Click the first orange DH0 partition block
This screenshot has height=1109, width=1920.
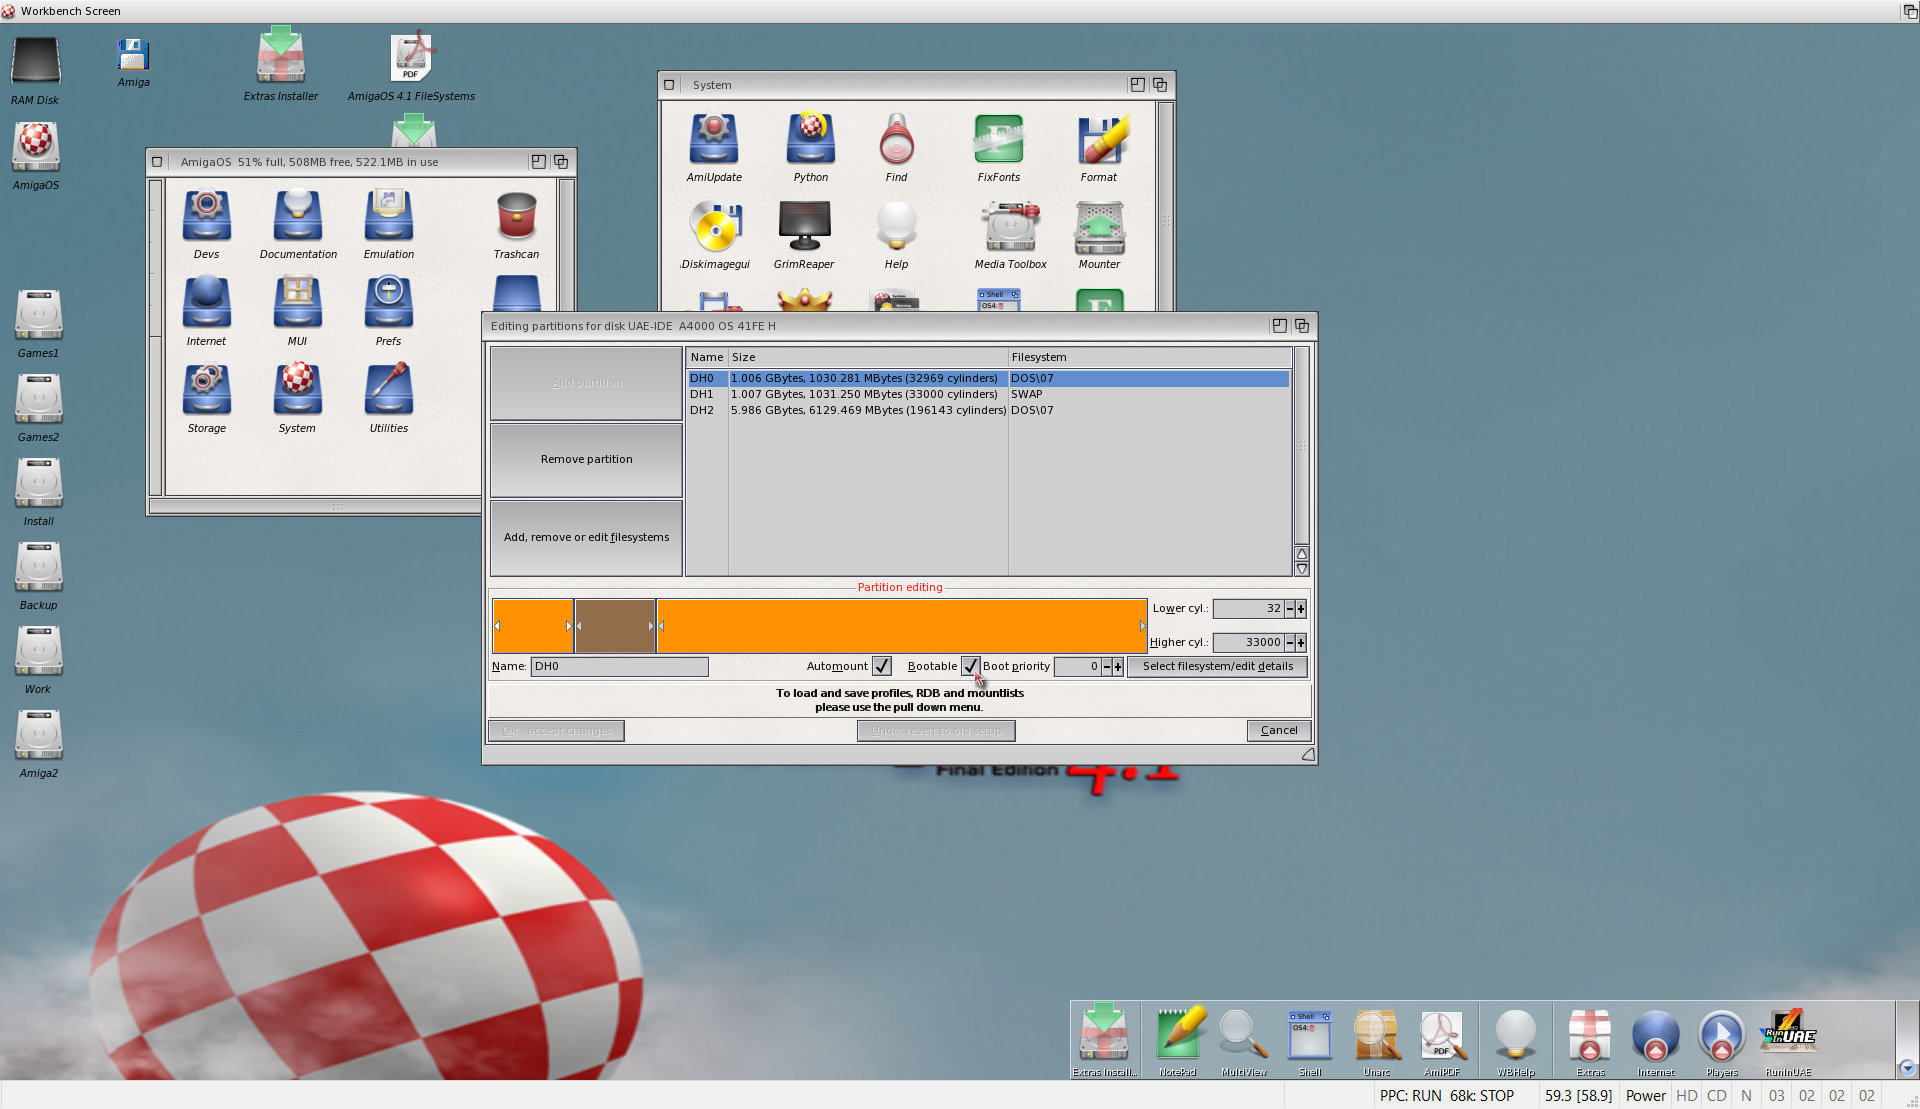tap(533, 626)
